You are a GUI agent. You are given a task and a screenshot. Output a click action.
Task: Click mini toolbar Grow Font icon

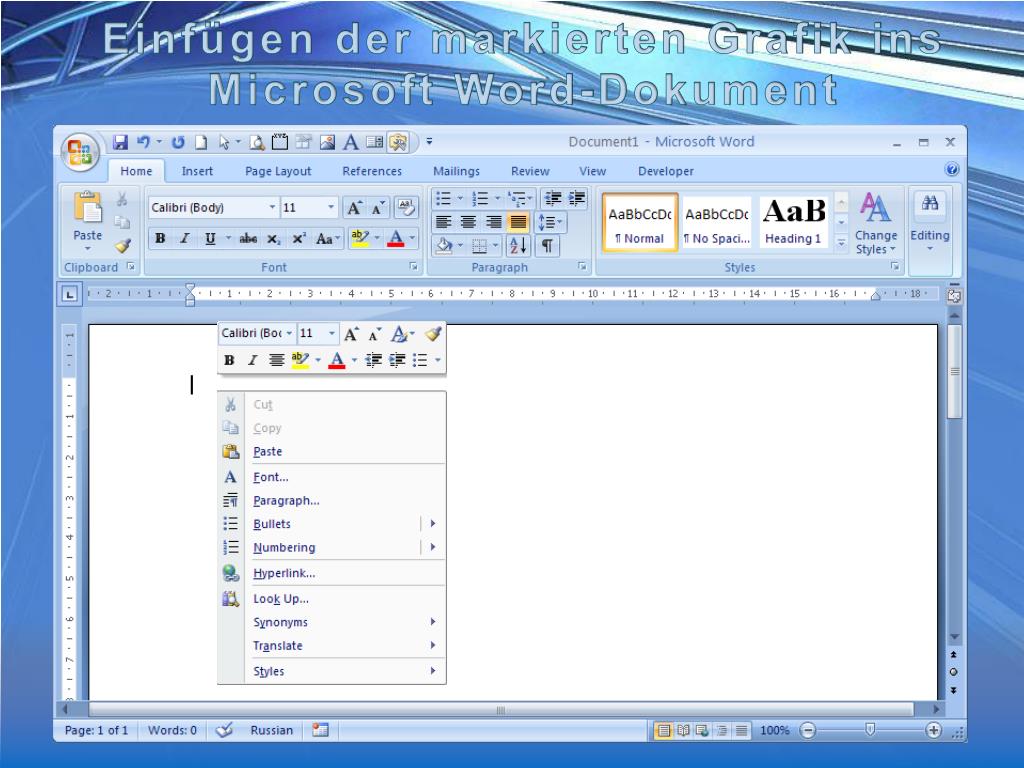click(x=351, y=334)
